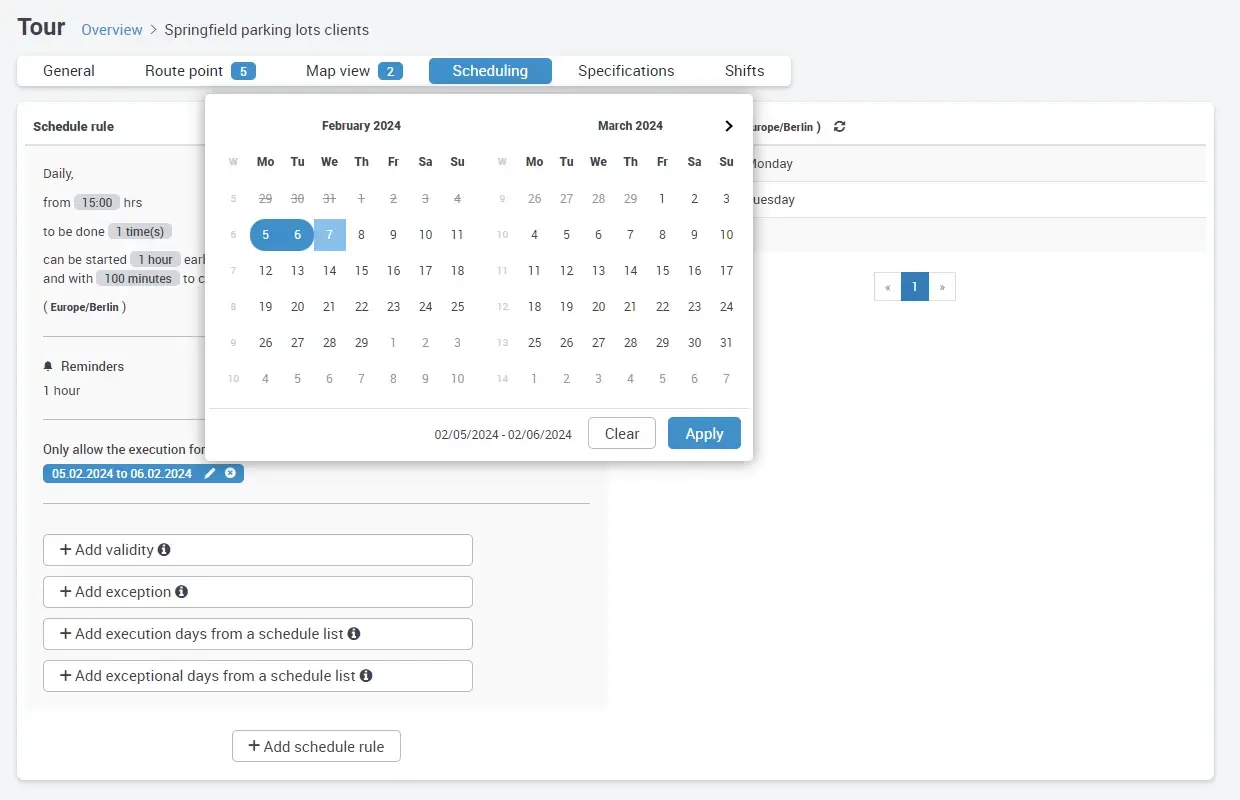Click info icon on Add exceptional days row

coord(367,675)
